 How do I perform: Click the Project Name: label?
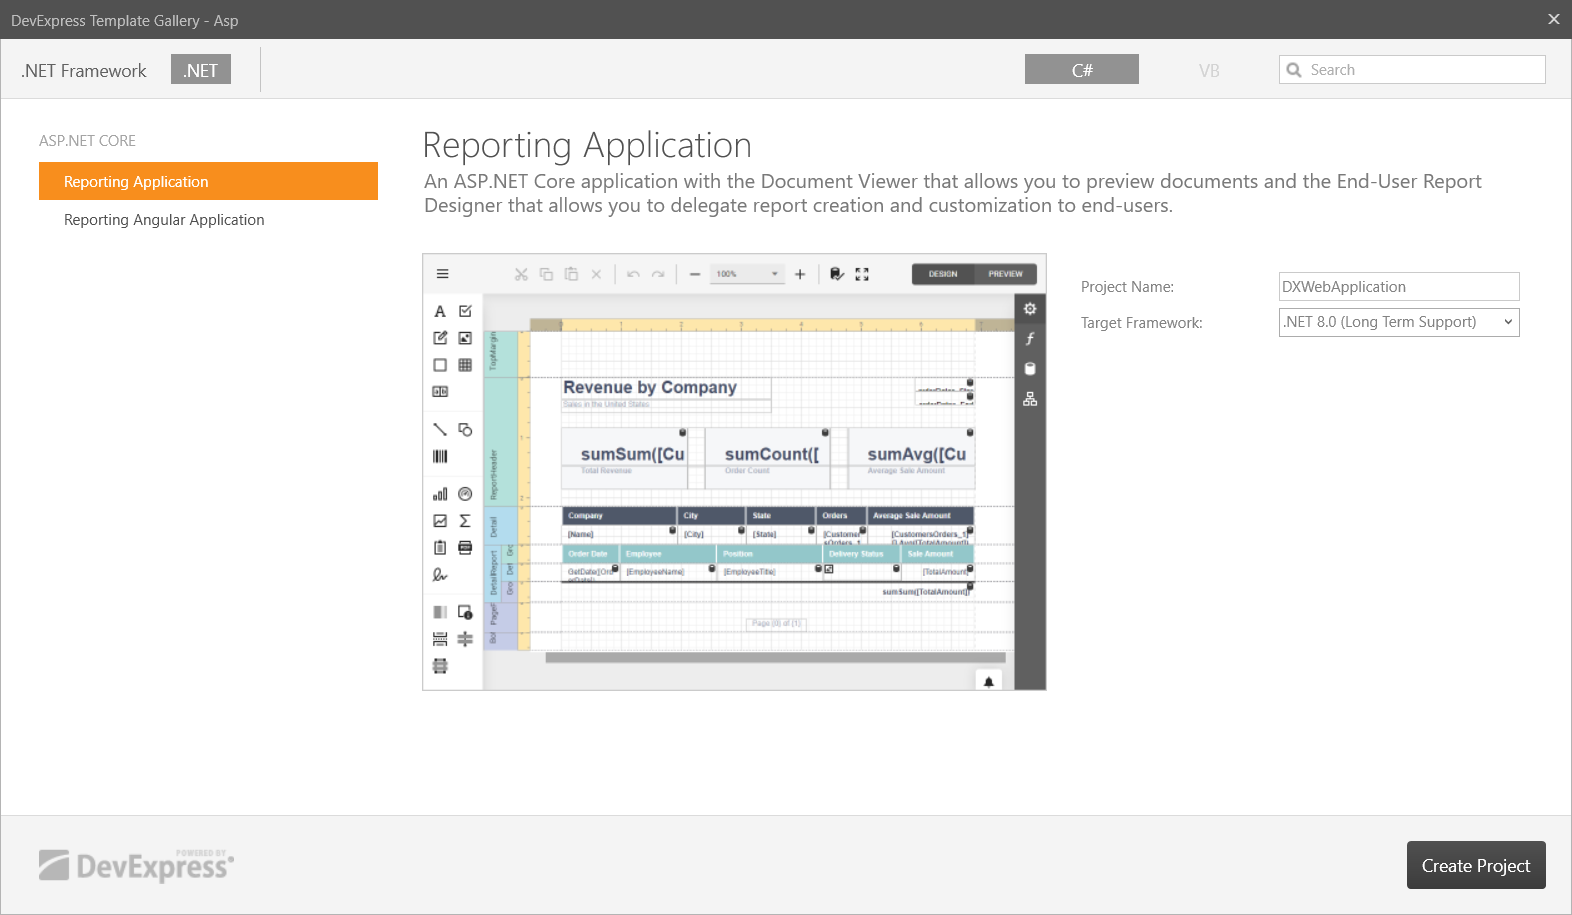click(x=1127, y=287)
